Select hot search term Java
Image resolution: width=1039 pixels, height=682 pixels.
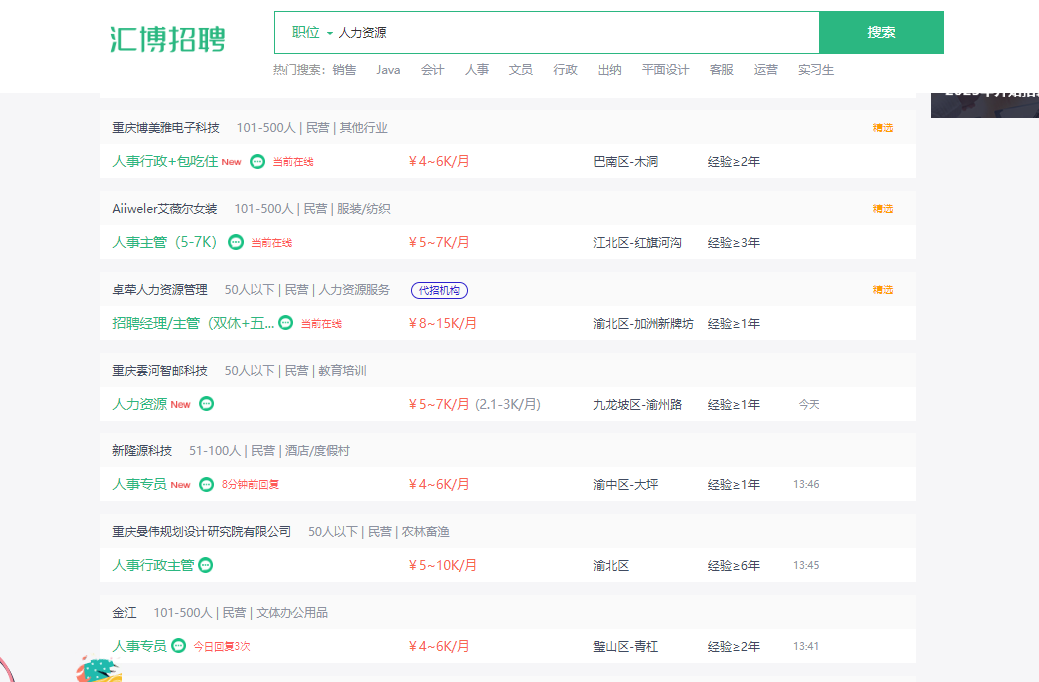click(x=388, y=70)
